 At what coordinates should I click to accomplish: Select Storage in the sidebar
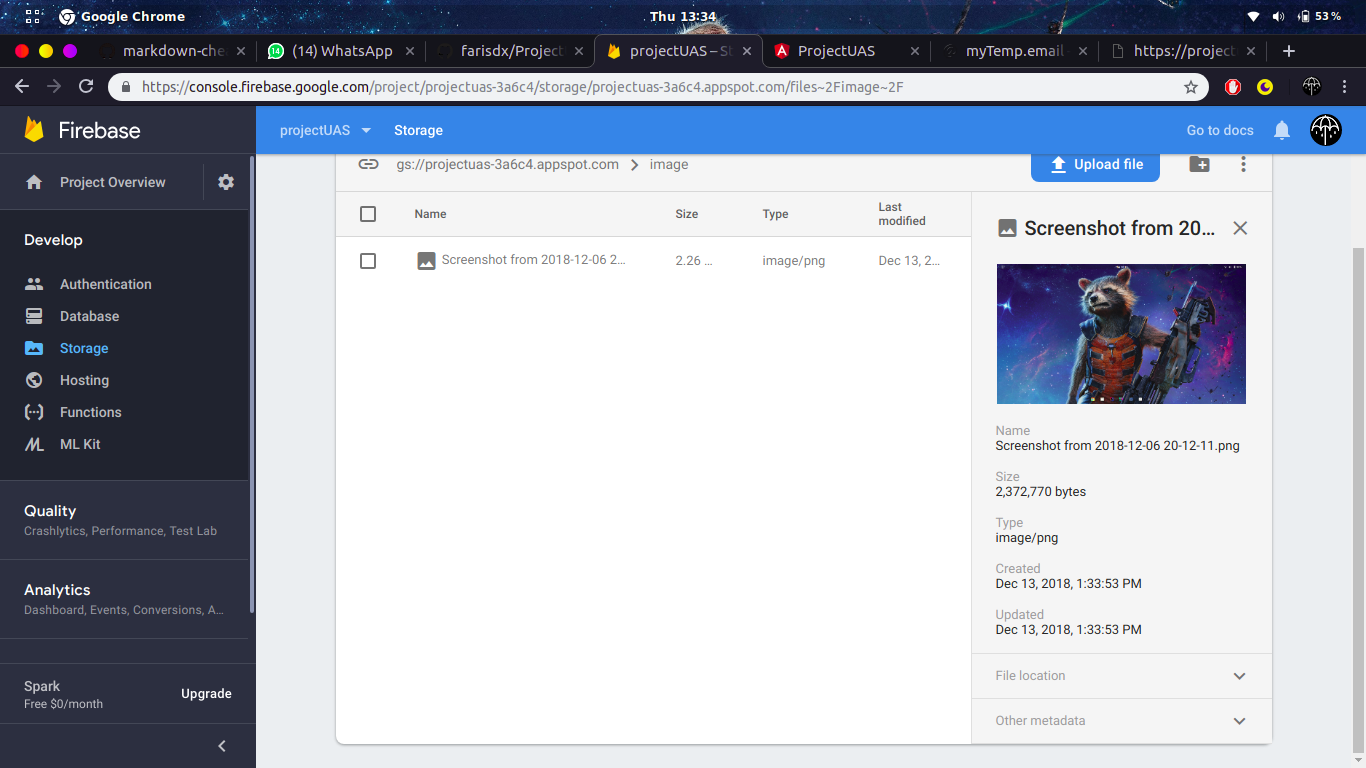click(84, 348)
